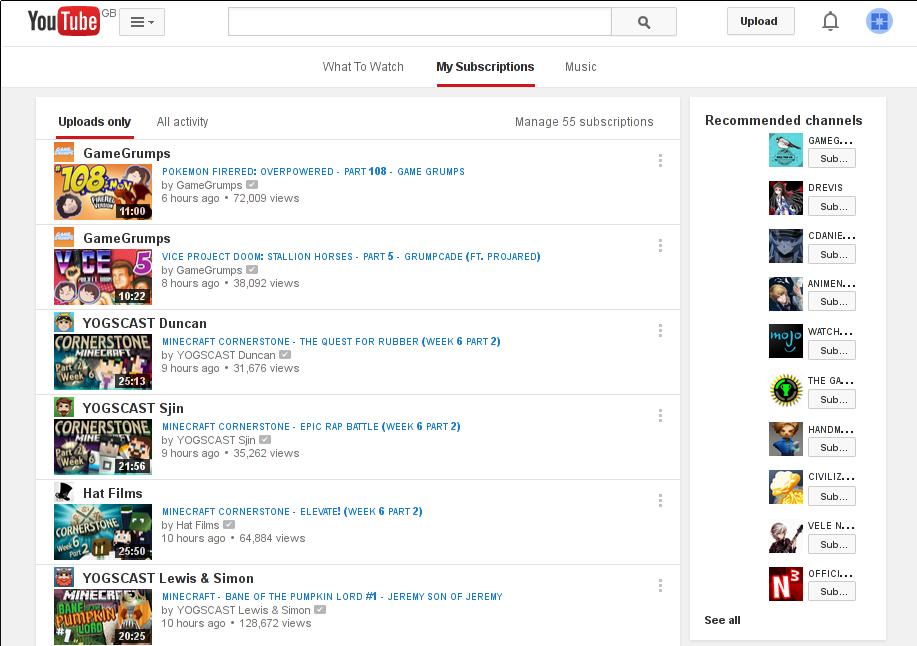Open the guide menu dropdown
917x646 pixels.
pyautogui.click(x=142, y=22)
